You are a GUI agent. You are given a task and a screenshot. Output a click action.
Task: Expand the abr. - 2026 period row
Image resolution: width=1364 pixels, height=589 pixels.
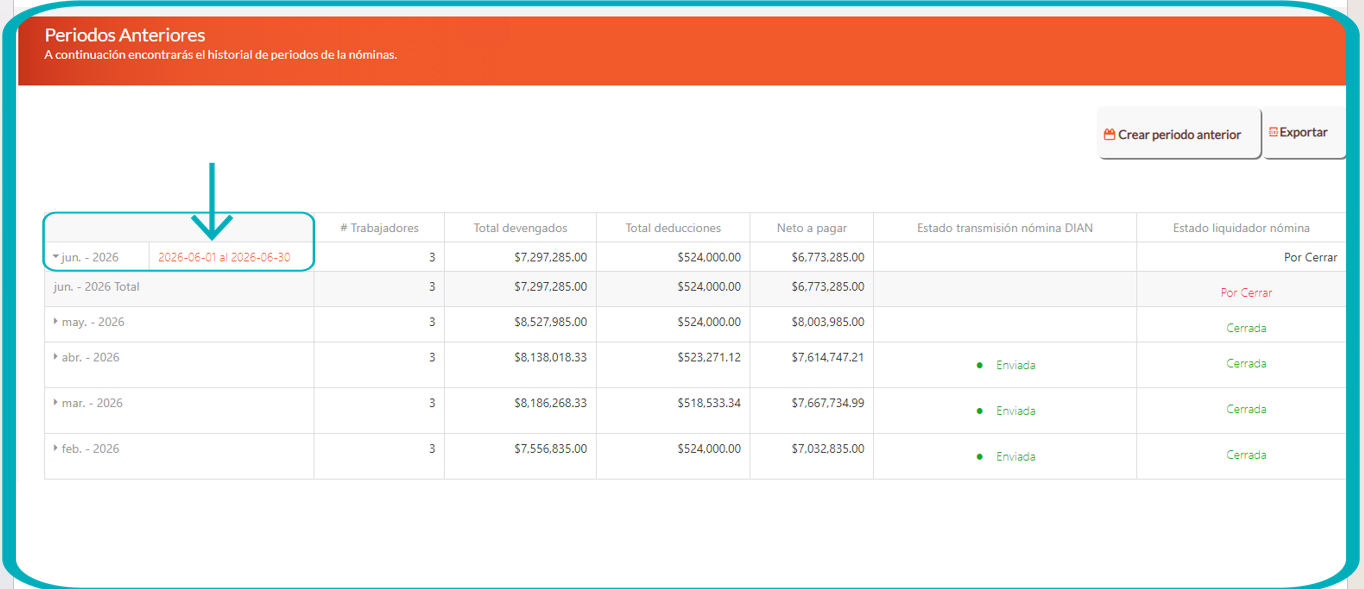pyautogui.click(x=56, y=357)
